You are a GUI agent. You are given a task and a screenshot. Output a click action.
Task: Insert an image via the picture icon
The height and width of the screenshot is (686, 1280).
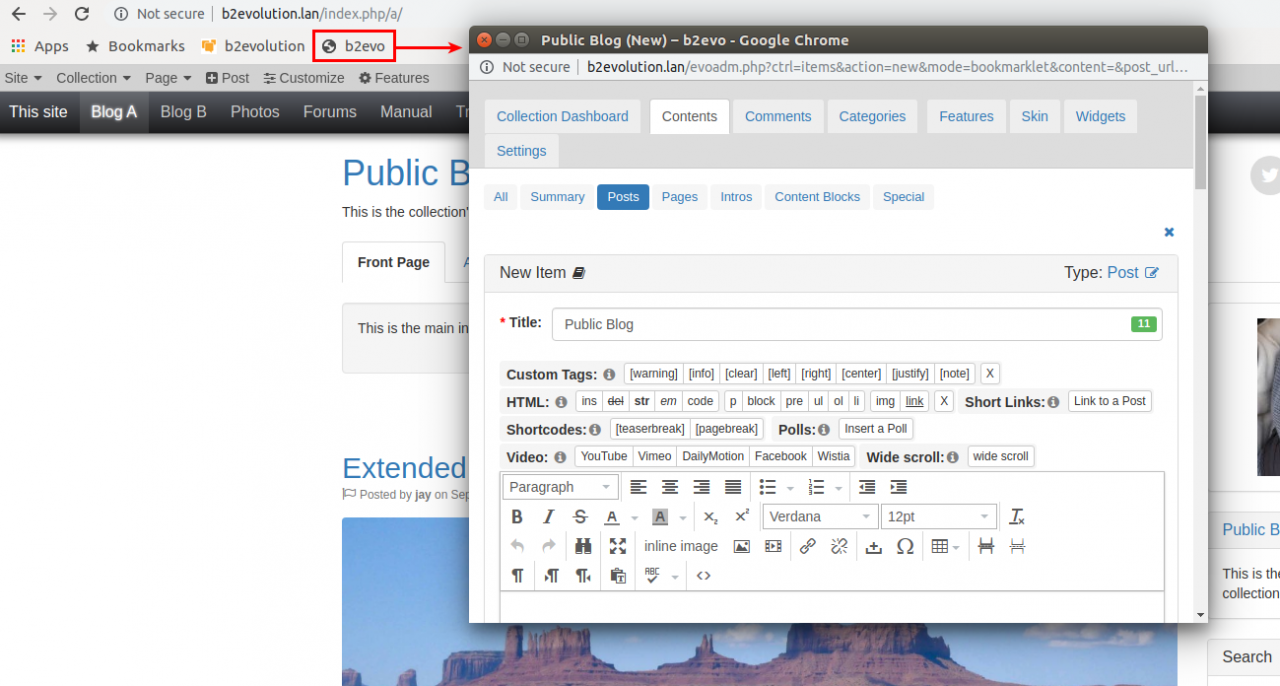click(x=742, y=546)
